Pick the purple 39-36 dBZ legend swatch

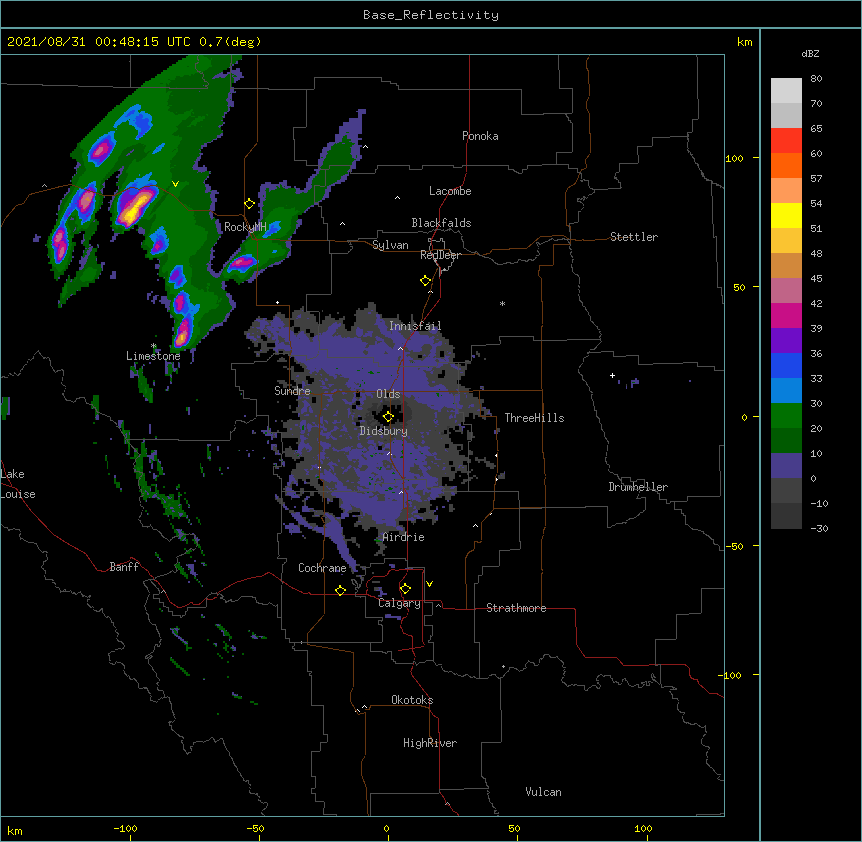[786, 341]
